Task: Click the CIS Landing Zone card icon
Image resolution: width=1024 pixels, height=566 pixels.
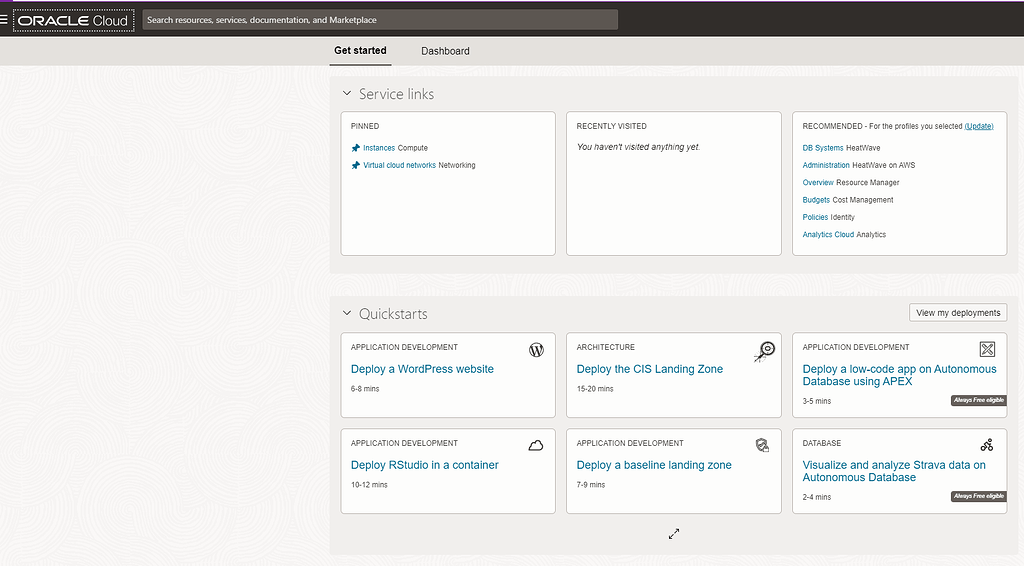Action: 764,351
